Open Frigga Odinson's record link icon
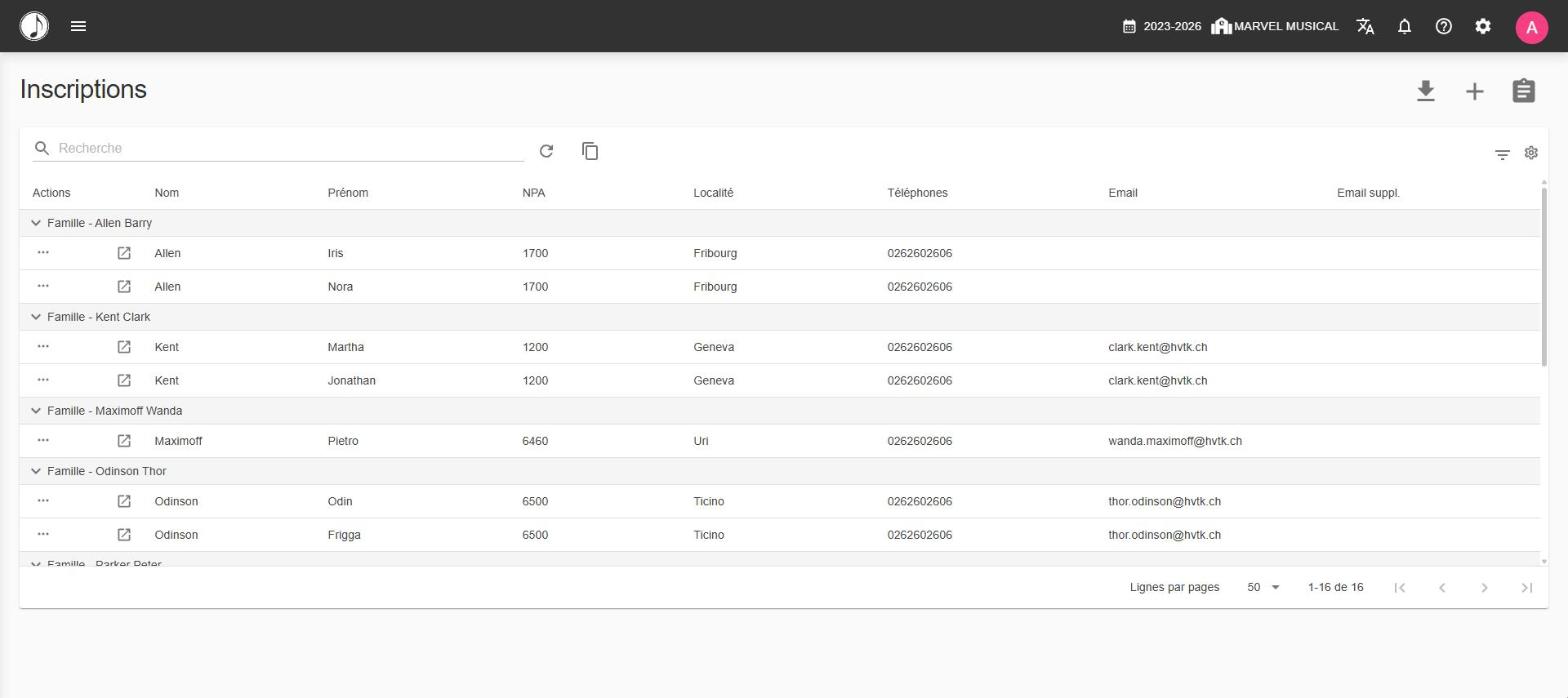1568x698 pixels. click(124, 535)
